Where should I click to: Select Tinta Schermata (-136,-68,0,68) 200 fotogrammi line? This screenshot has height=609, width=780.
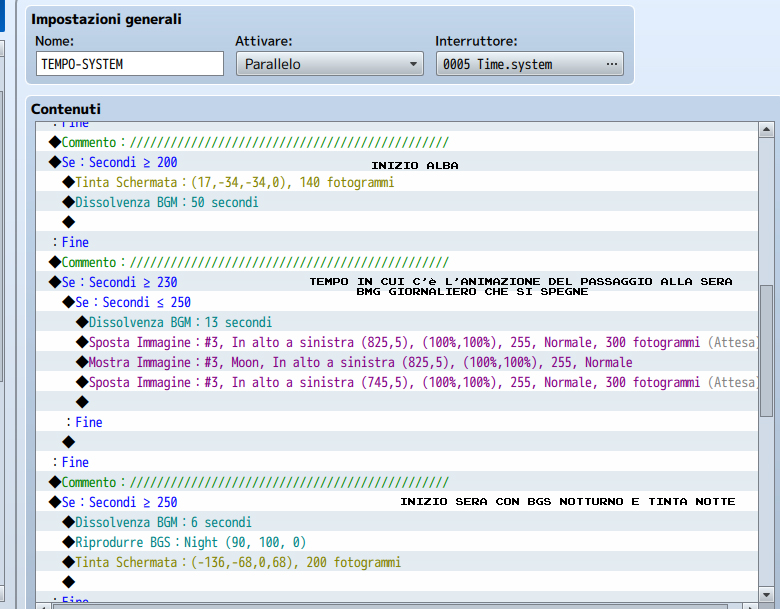pyautogui.click(x=397, y=562)
